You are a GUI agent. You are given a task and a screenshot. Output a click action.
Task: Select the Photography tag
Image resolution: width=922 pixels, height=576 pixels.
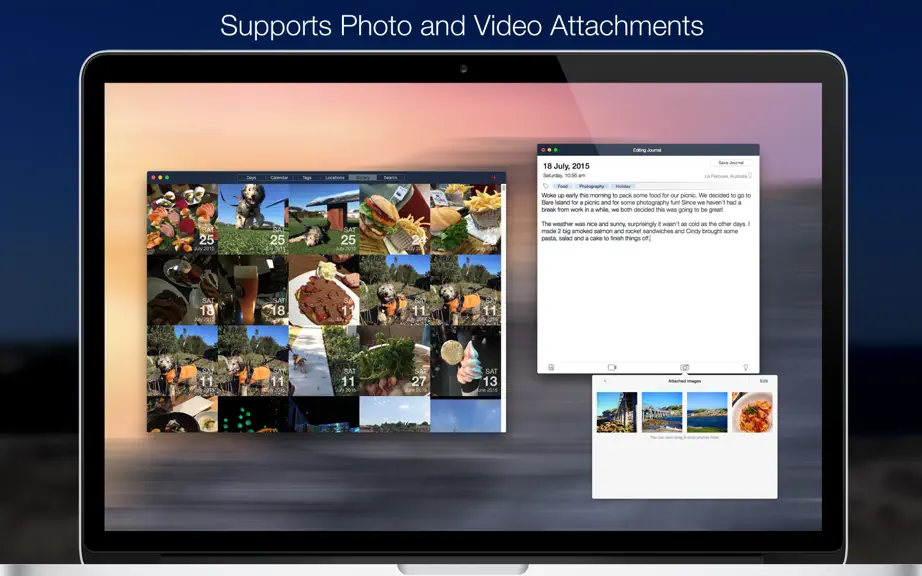(591, 186)
